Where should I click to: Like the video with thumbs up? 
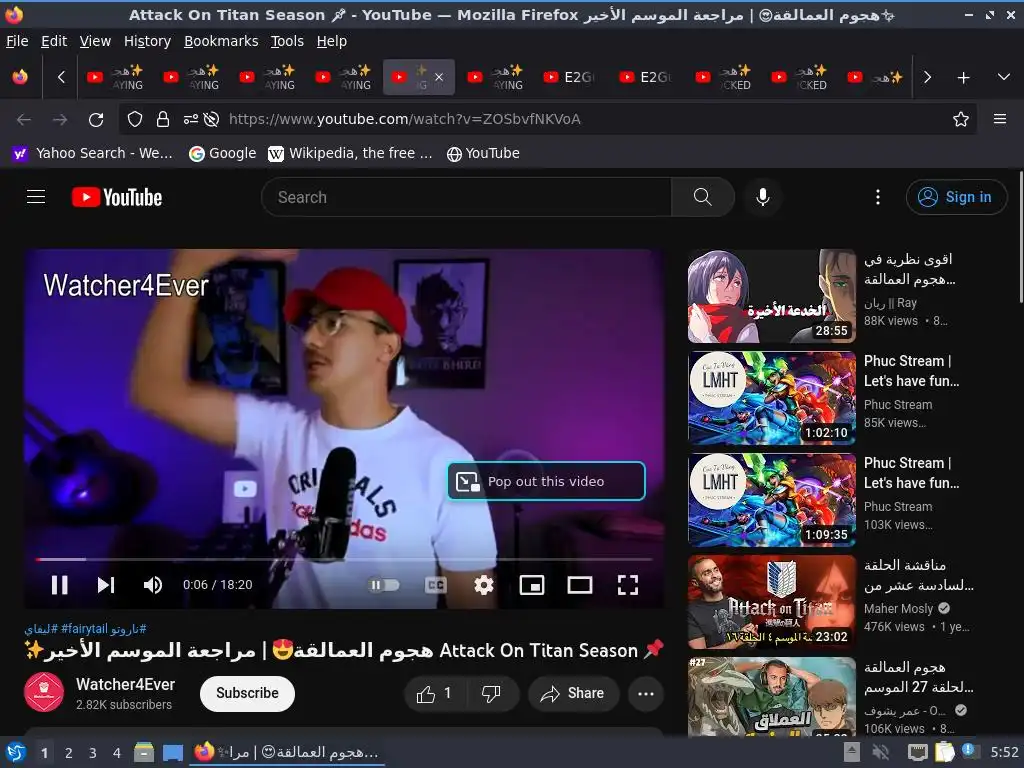click(434, 694)
